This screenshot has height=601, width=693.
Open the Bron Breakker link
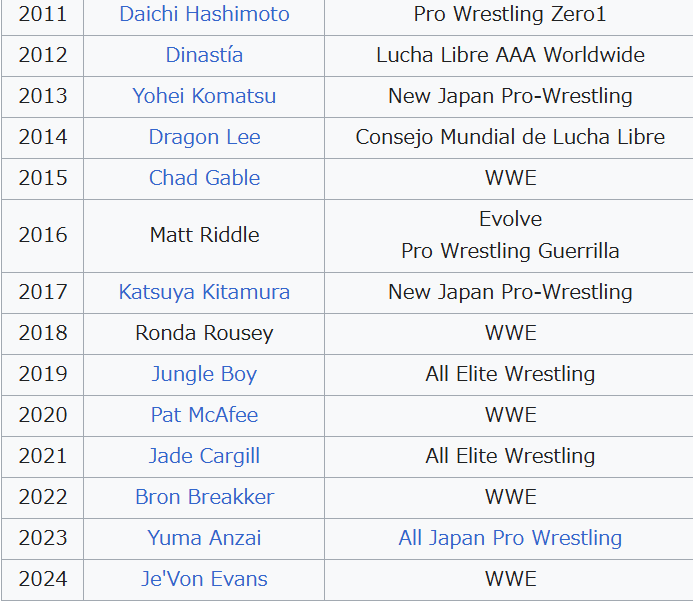204,497
